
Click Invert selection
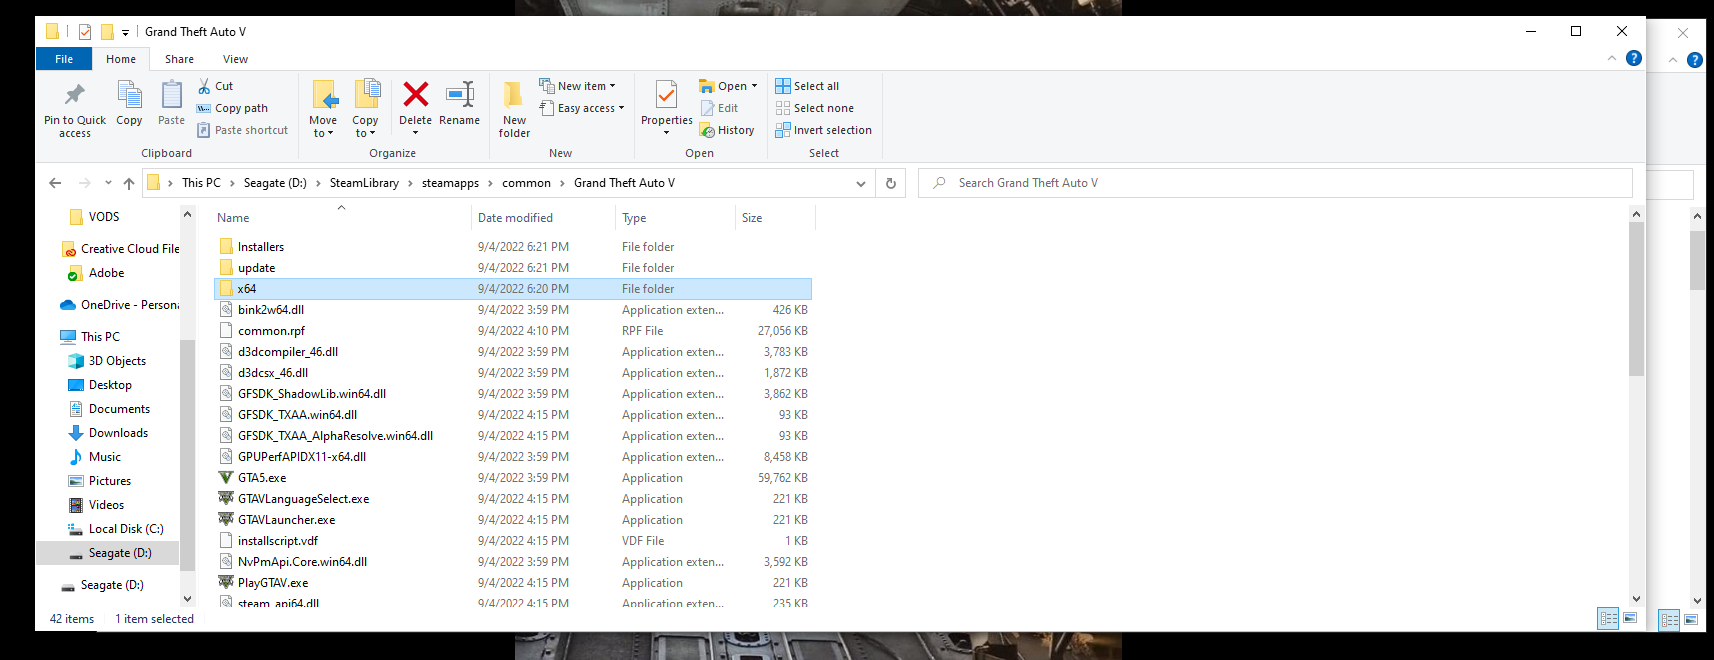click(823, 130)
